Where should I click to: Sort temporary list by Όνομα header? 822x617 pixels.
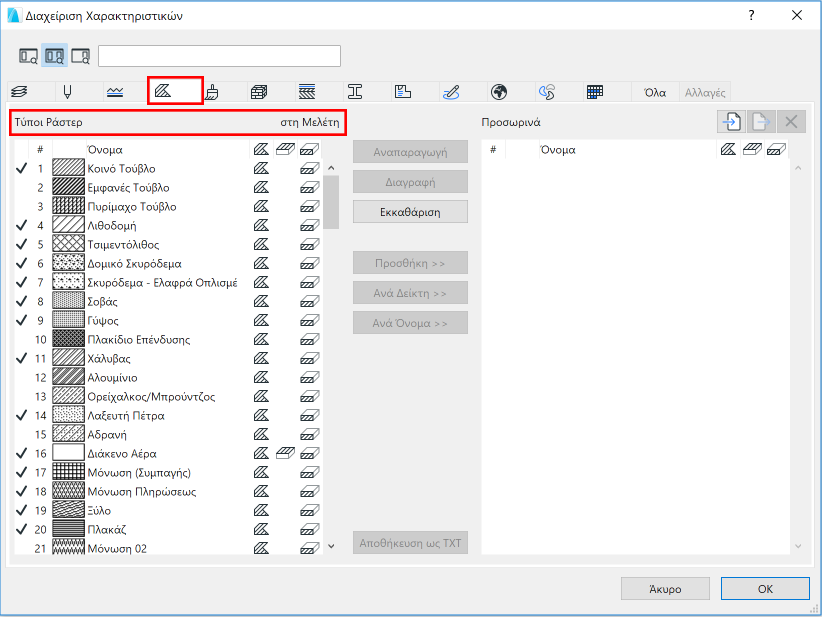tap(558, 150)
